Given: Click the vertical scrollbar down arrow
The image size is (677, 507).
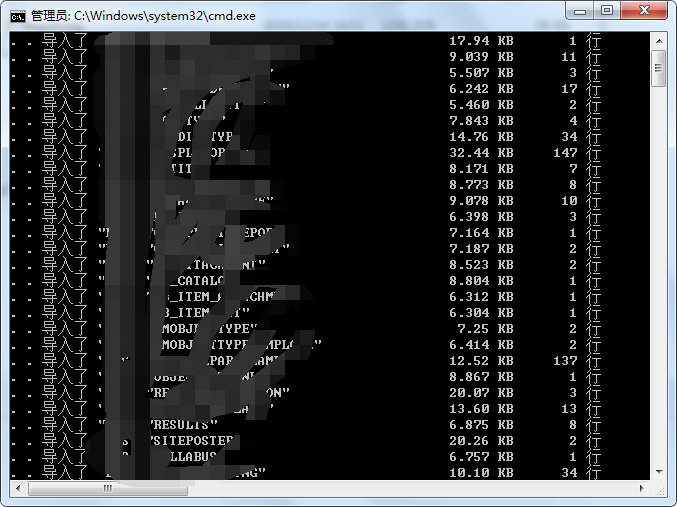Looking at the screenshot, I should pyautogui.click(x=659, y=472).
